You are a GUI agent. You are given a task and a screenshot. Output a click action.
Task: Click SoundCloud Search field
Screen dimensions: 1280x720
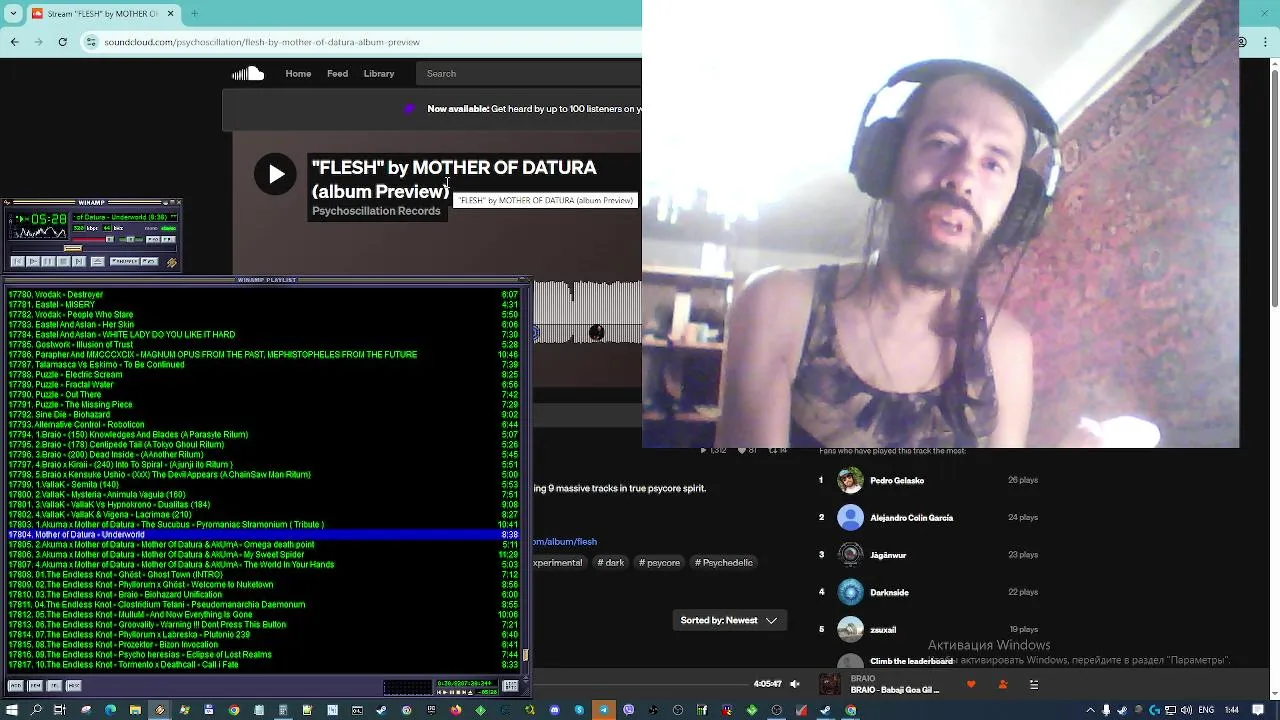[530, 73]
